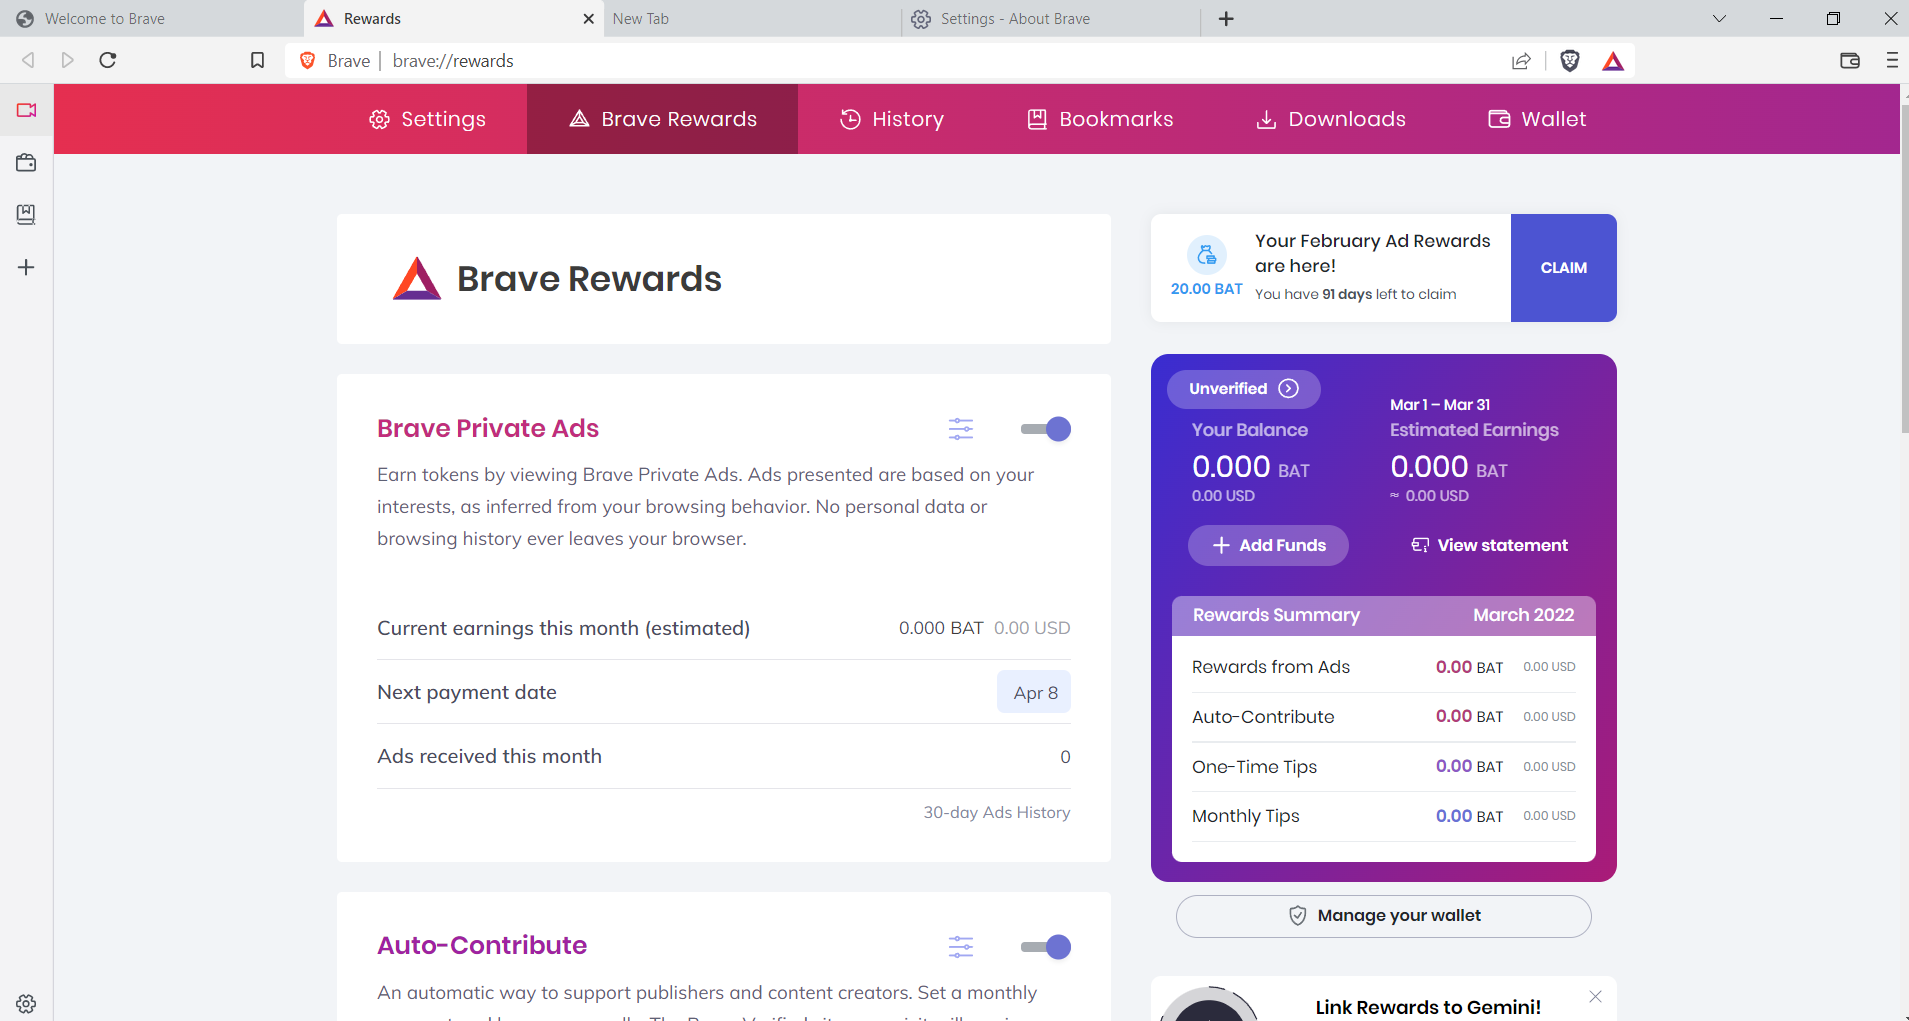Open a new tab with plus button
Viewport: 1909px width, 1021px height.
click(x=1226, y=19)
